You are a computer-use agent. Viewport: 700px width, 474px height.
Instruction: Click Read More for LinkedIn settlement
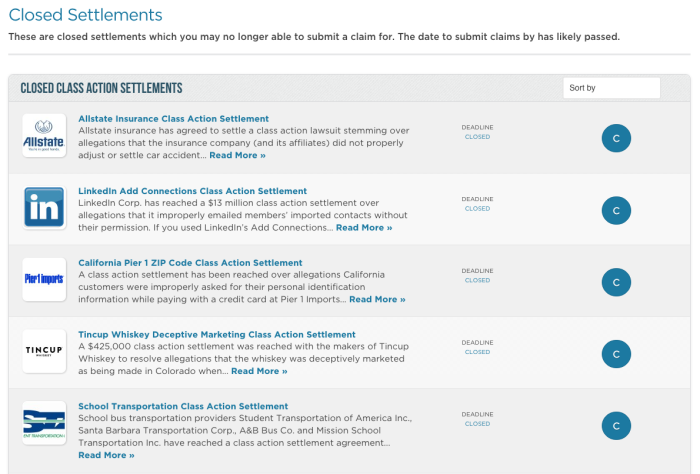pos(364,228)
